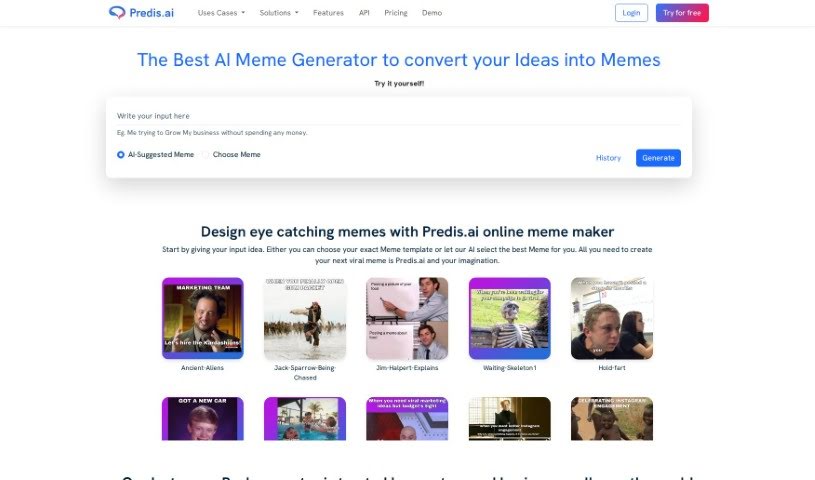
Task: Open the Got A New Car meme thumbnail
Action: pos(202,419)
